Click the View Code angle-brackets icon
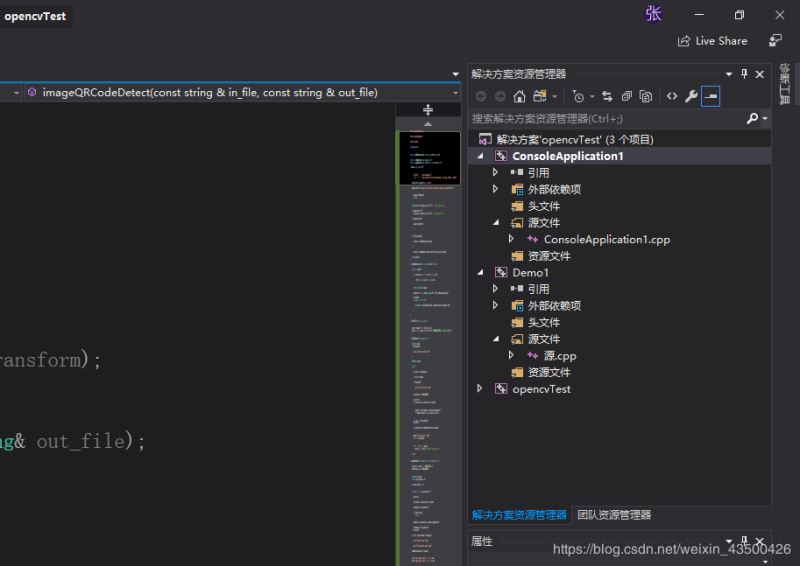The width and height of the screenshot is (800, 566). coord(671,97)
